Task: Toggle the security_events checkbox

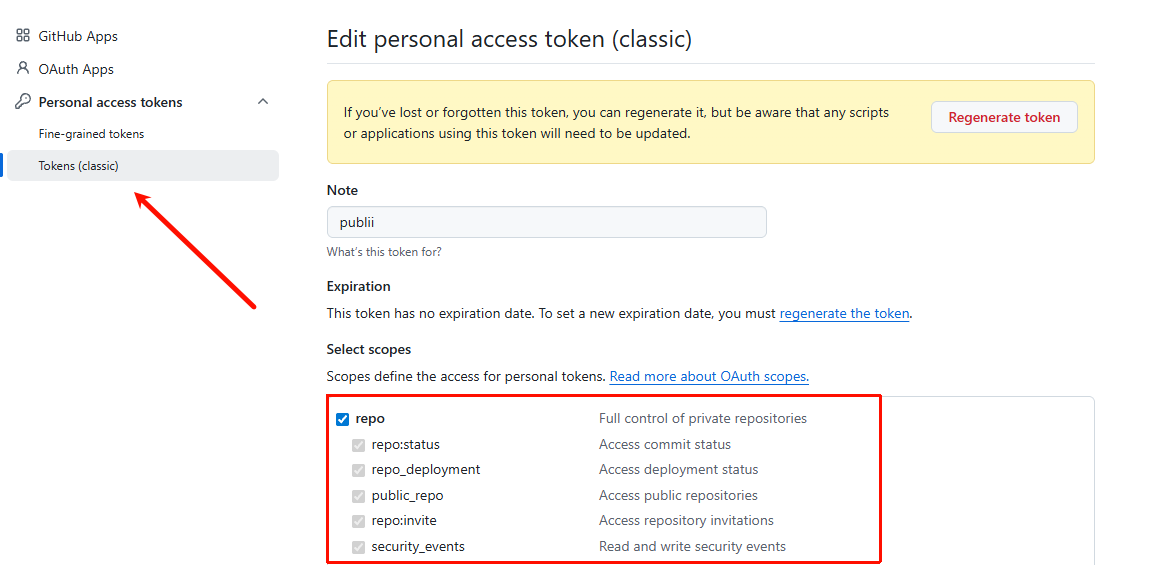Action: click(x=358, y=547)
